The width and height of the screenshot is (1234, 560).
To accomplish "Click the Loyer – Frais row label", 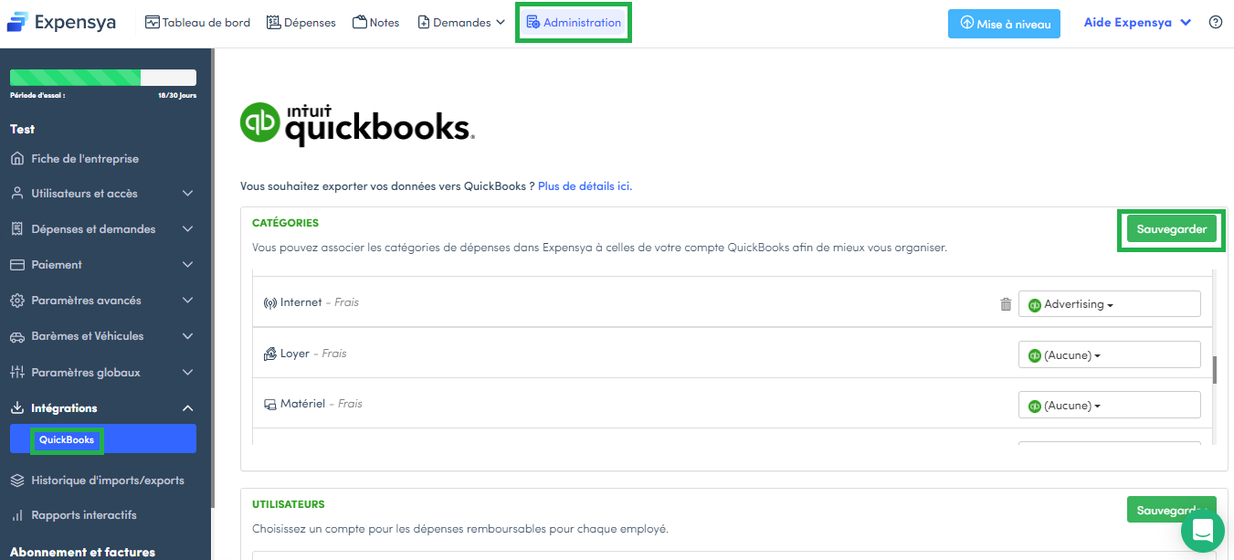I will [313, 353].
